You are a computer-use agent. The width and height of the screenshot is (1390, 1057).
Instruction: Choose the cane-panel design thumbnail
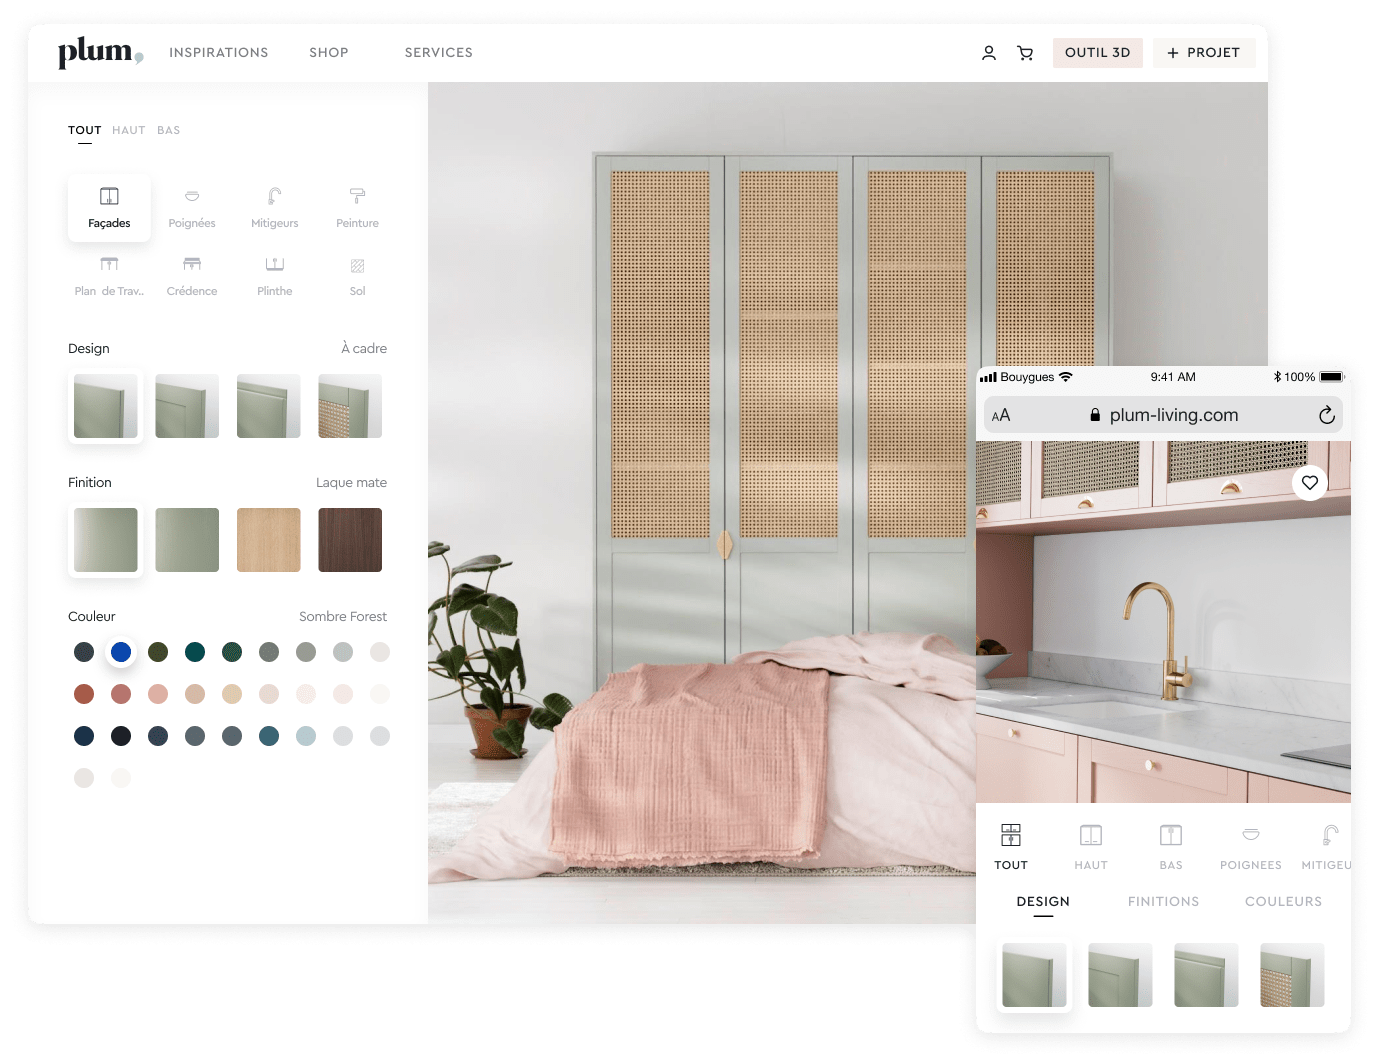350,406
